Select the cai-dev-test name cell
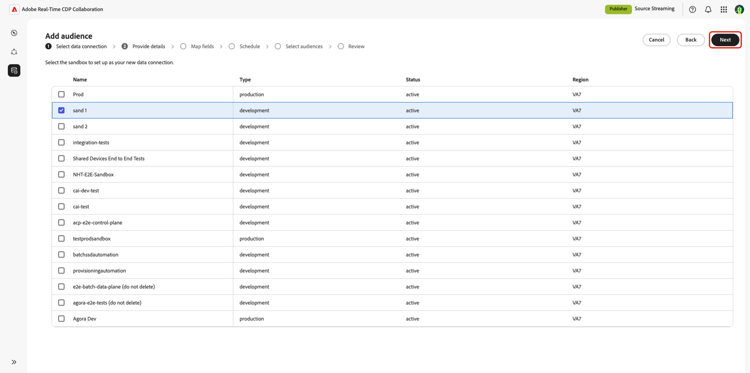The height and width of the screenshot is (373, 750). click(86, 191)
